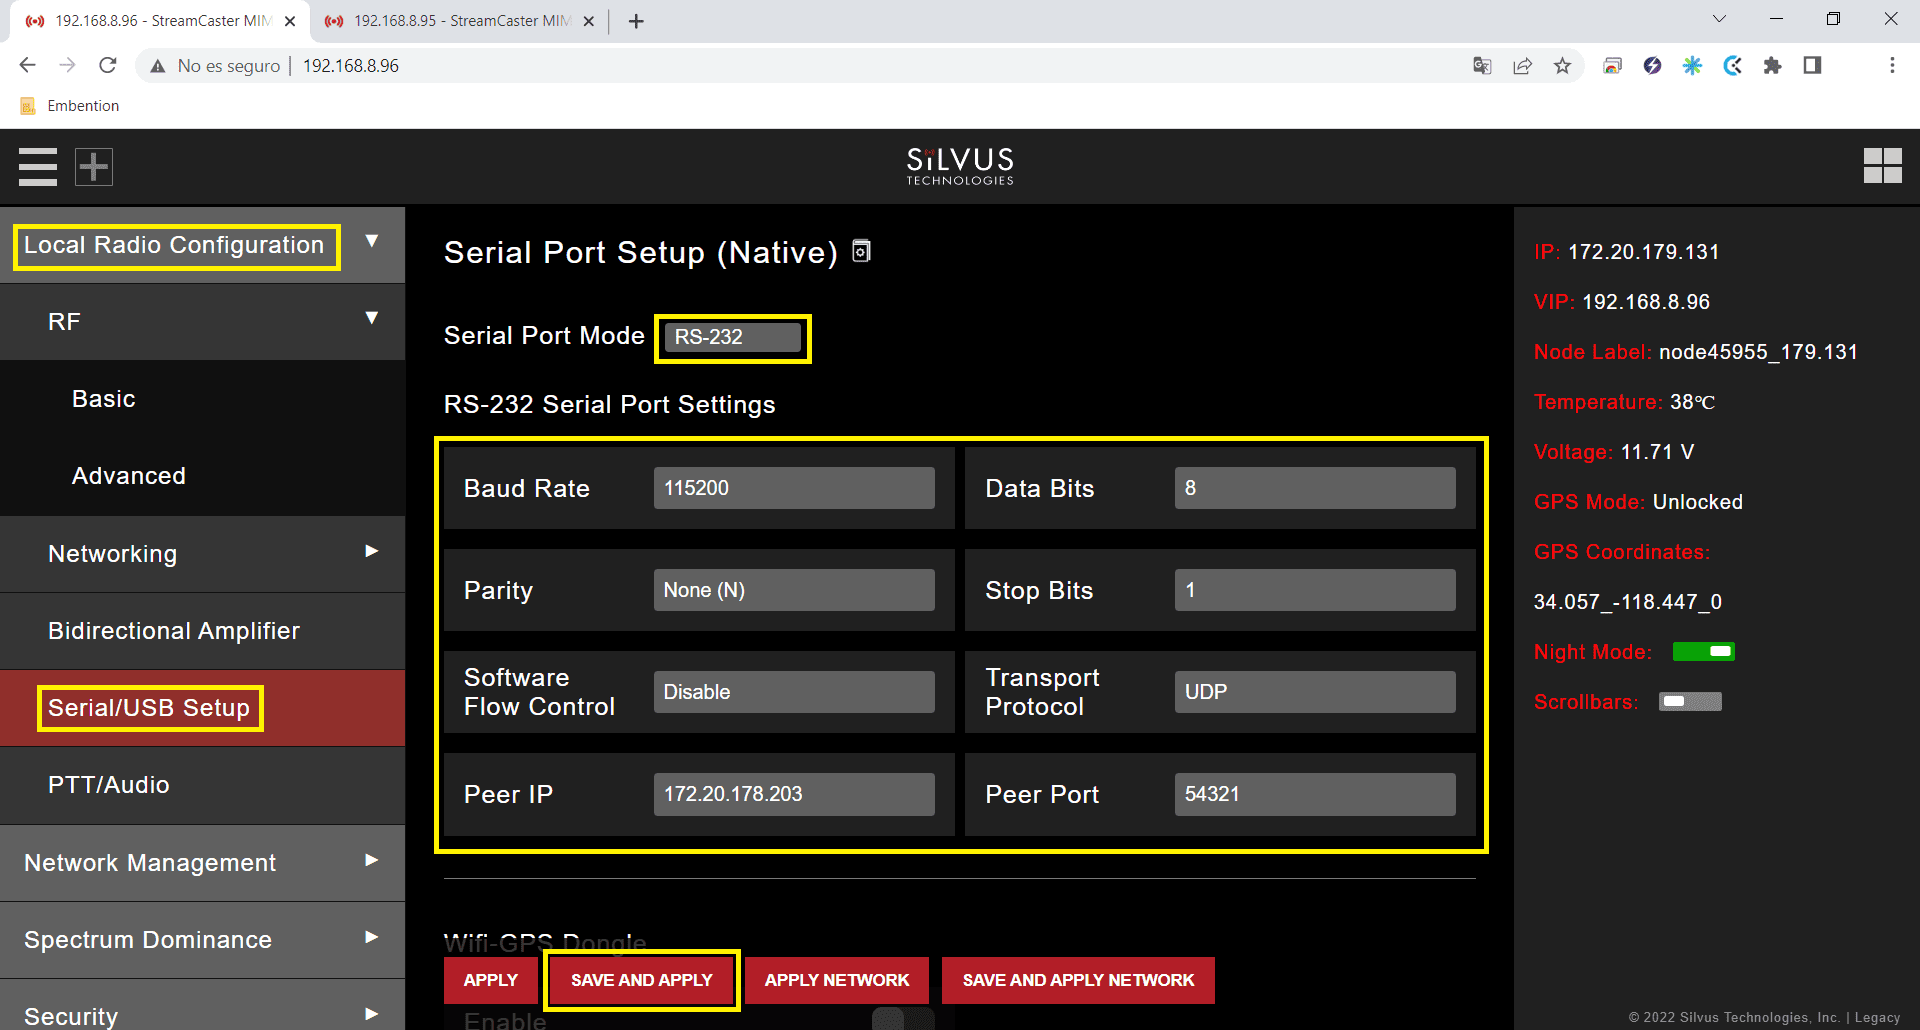
Task: Open the PTT/Audio menu item
Action: point(108,785)
